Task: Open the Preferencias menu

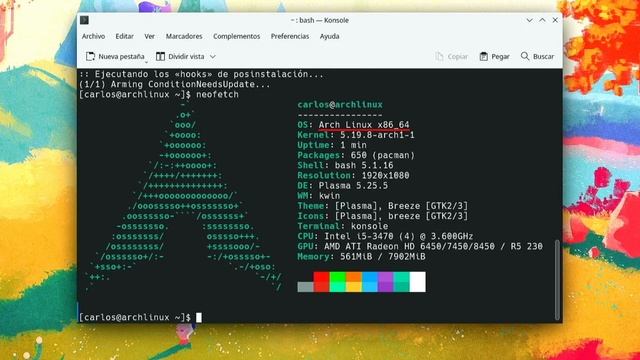Action: pos(290,36)
